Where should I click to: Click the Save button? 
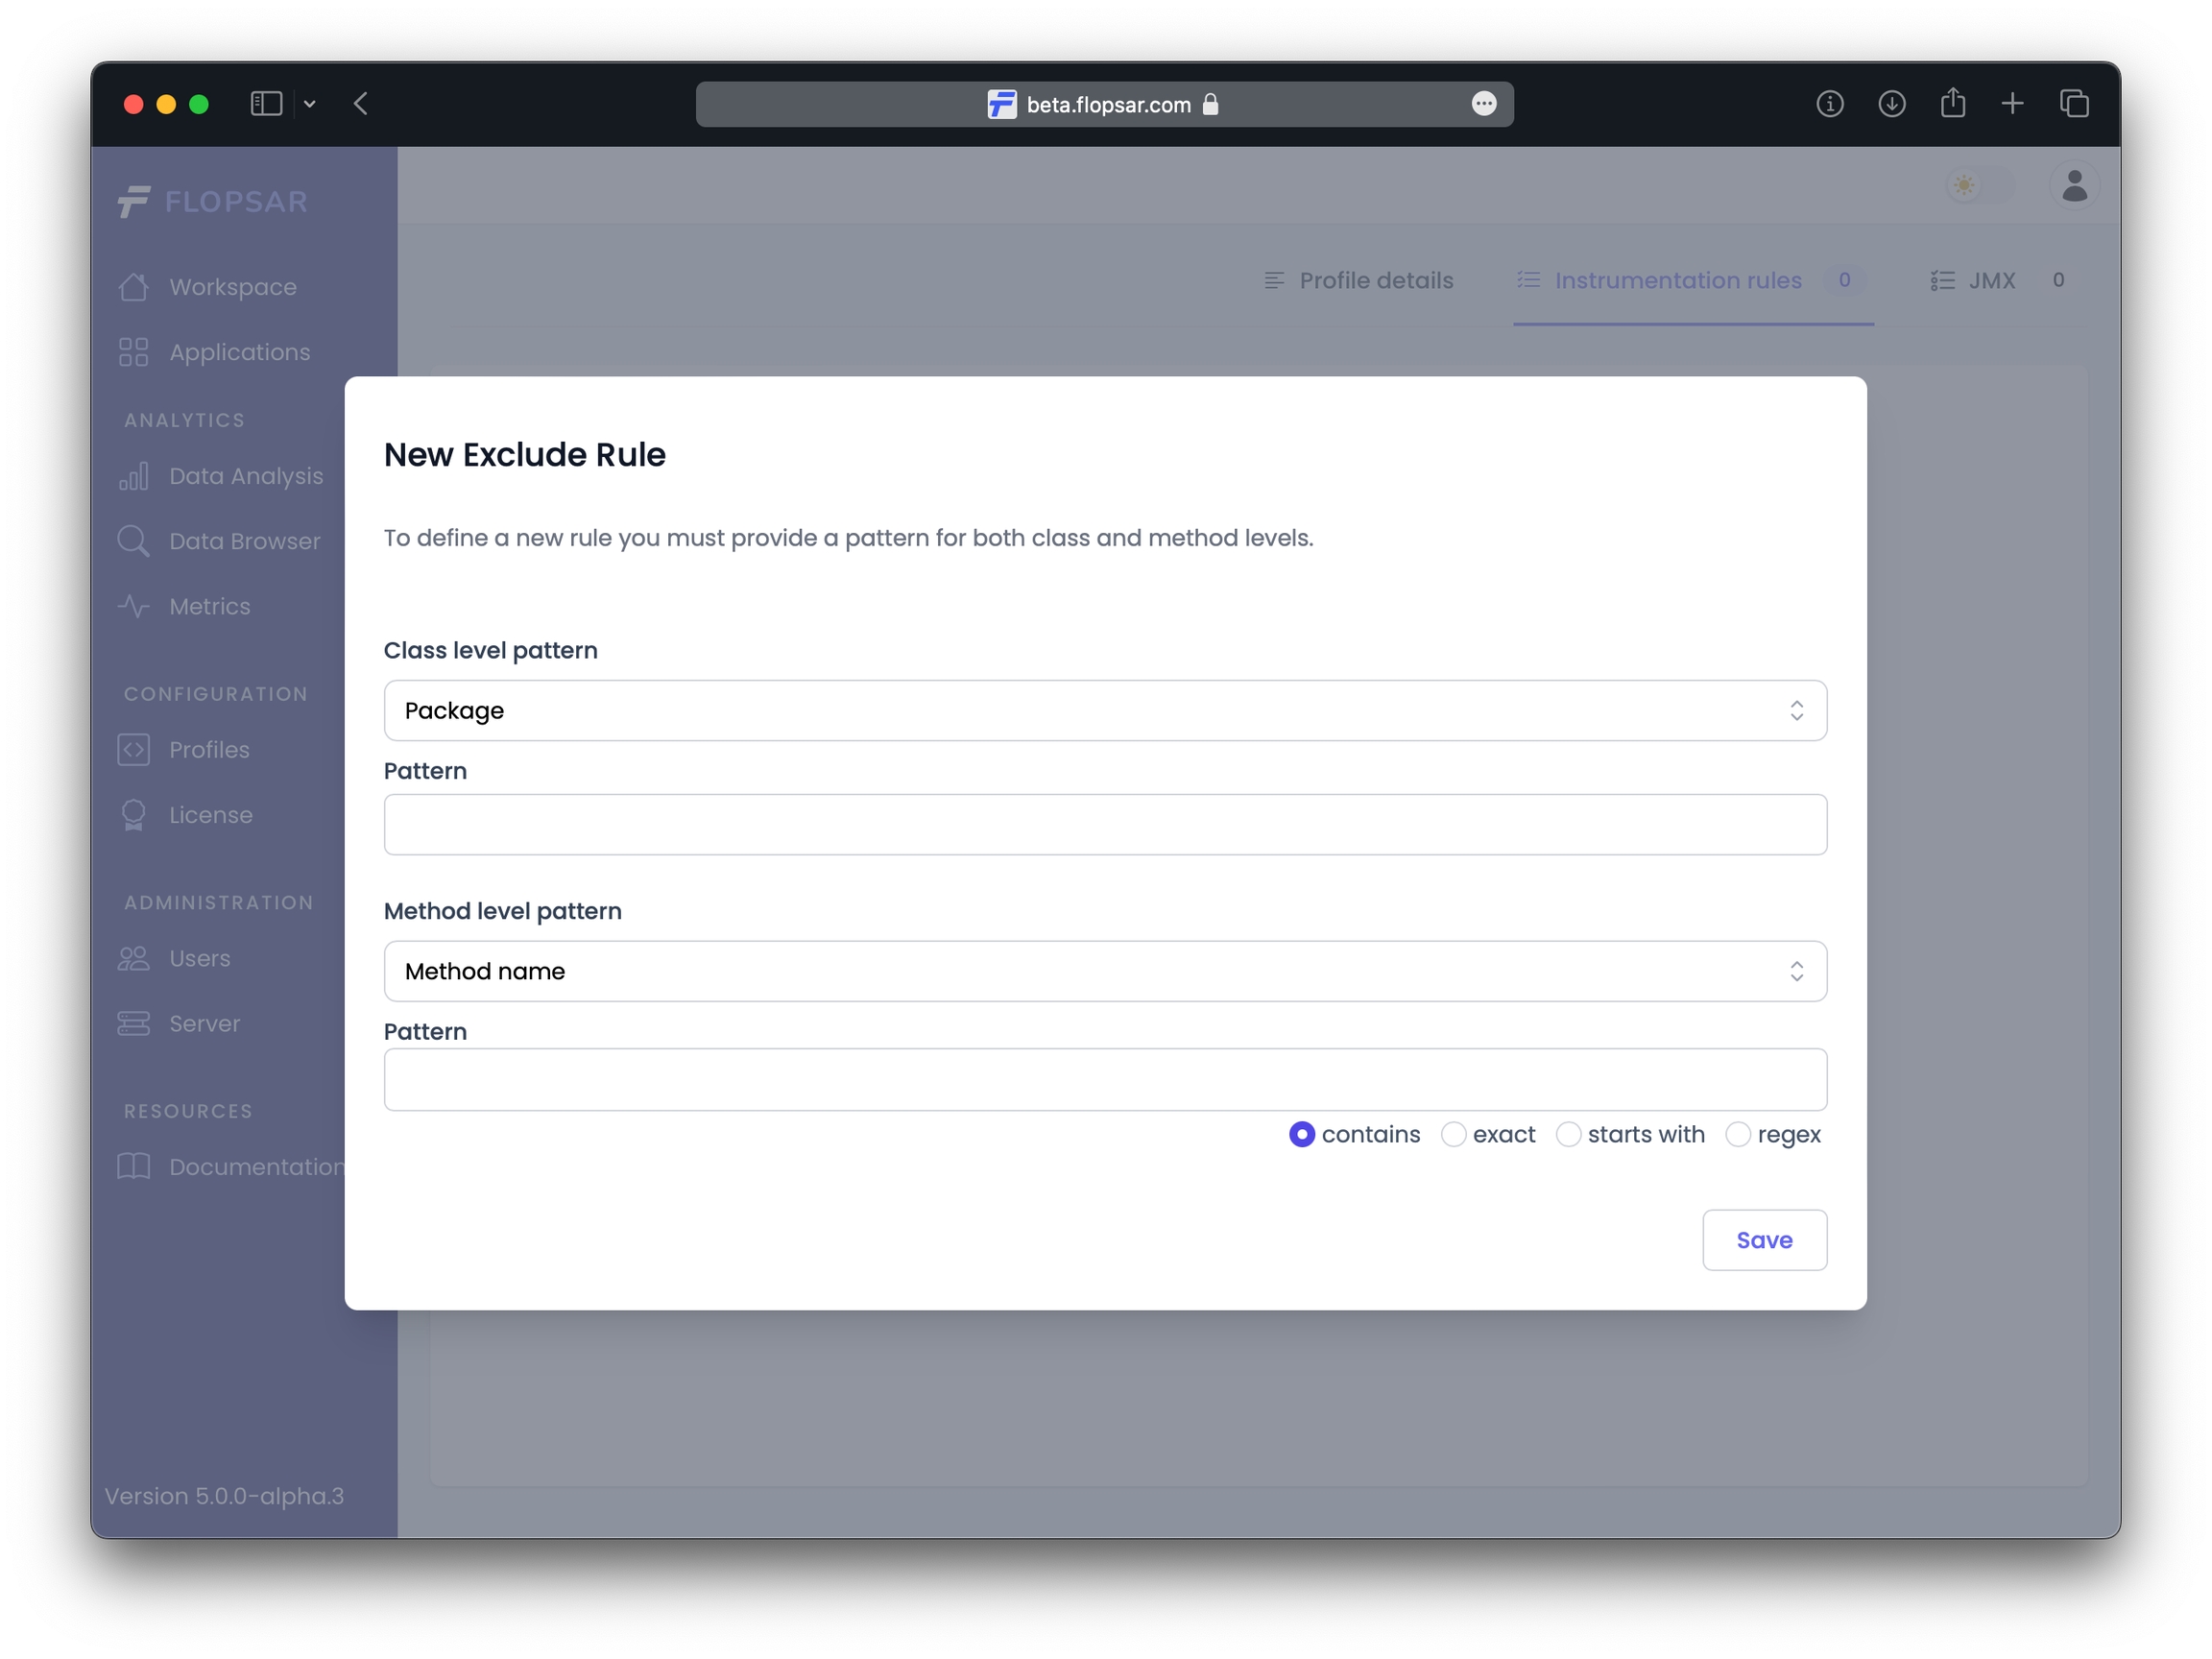1764,1240
